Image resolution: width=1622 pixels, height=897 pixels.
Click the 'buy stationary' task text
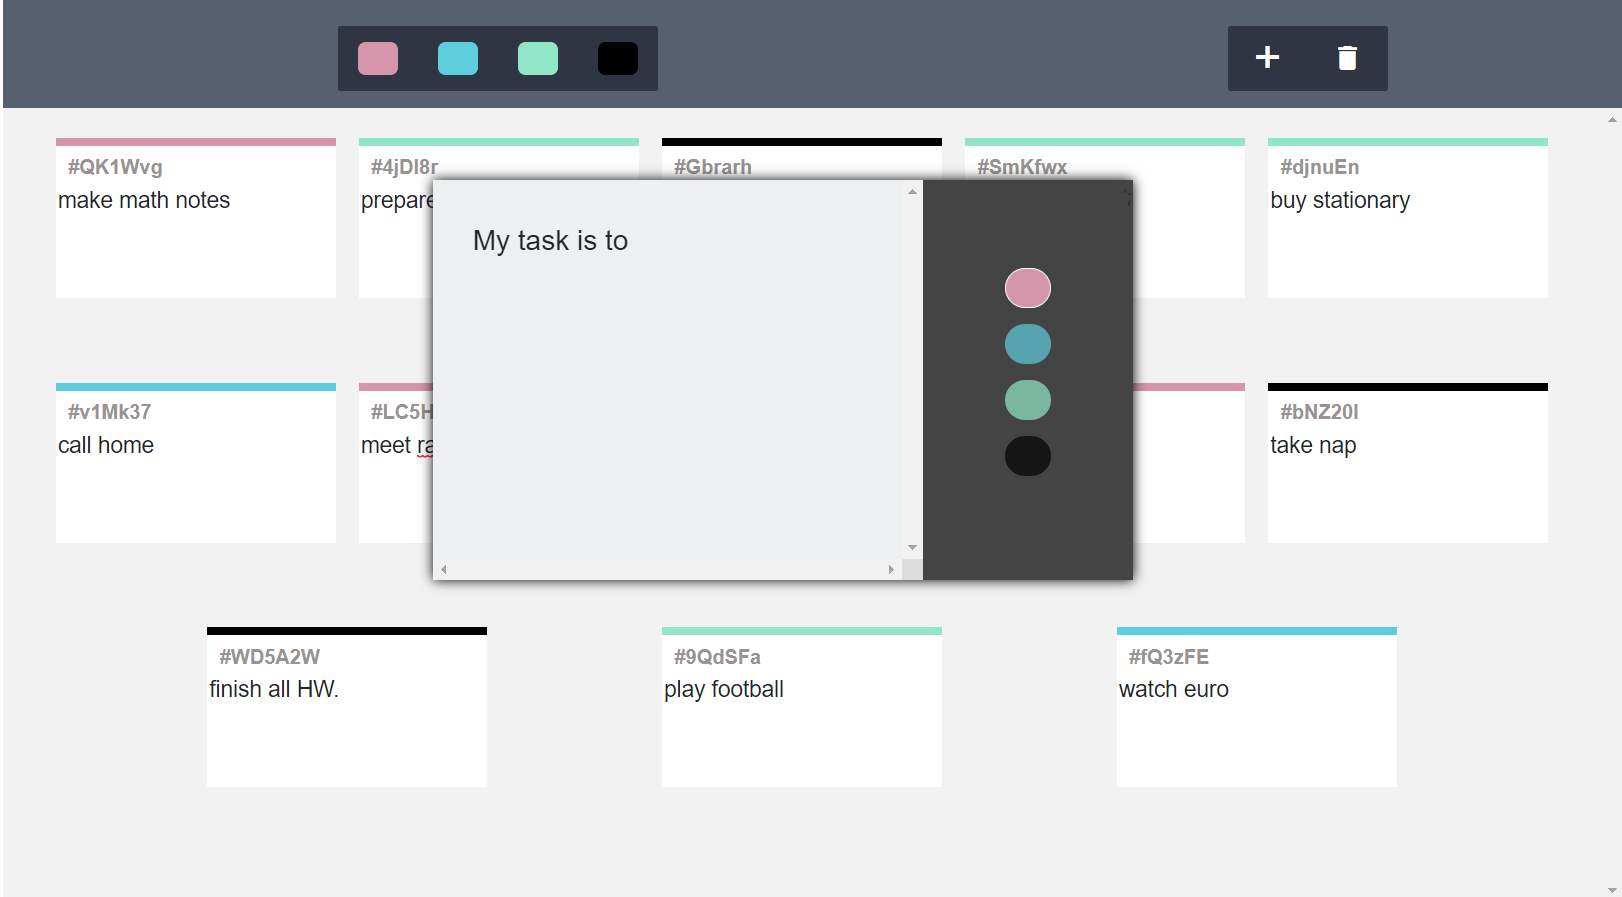(1340, 201)
